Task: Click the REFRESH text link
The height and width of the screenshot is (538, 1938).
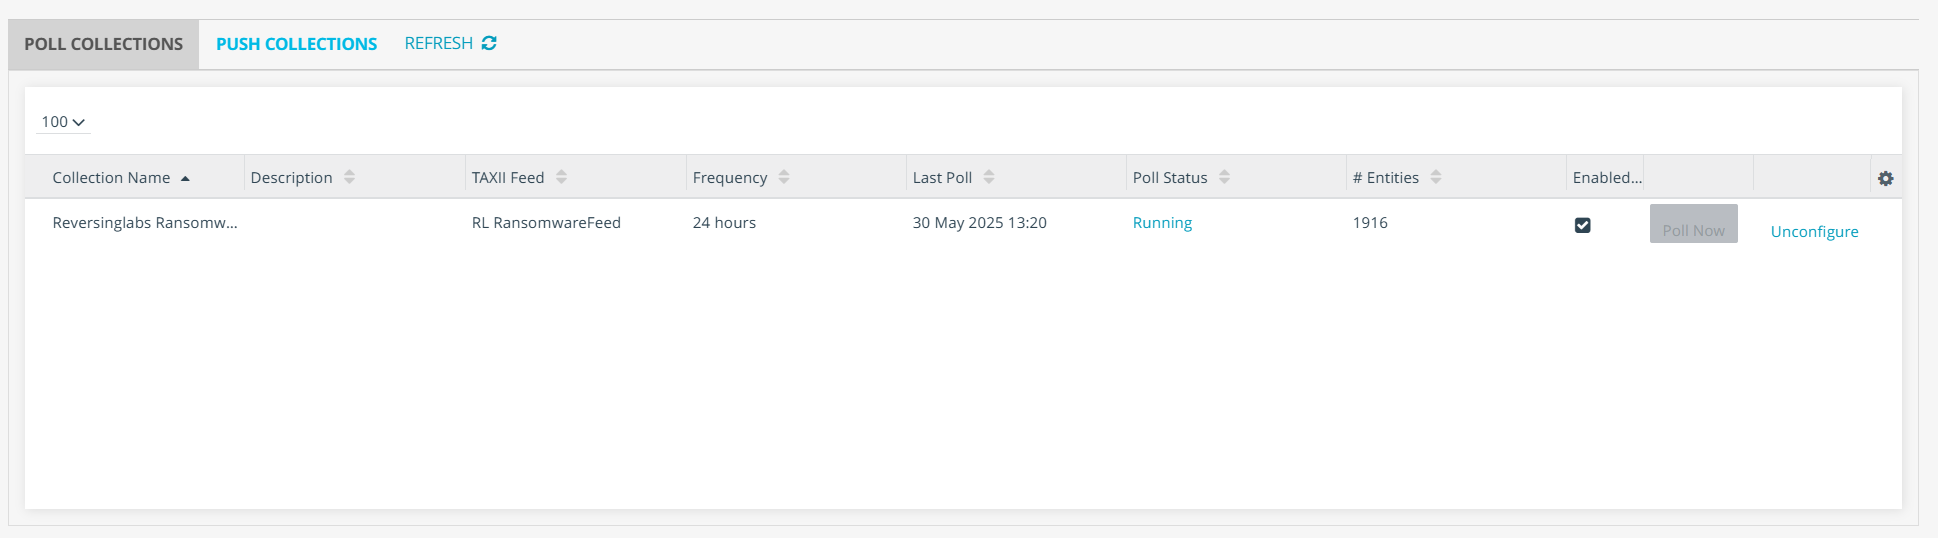Action: click(438, 43)
